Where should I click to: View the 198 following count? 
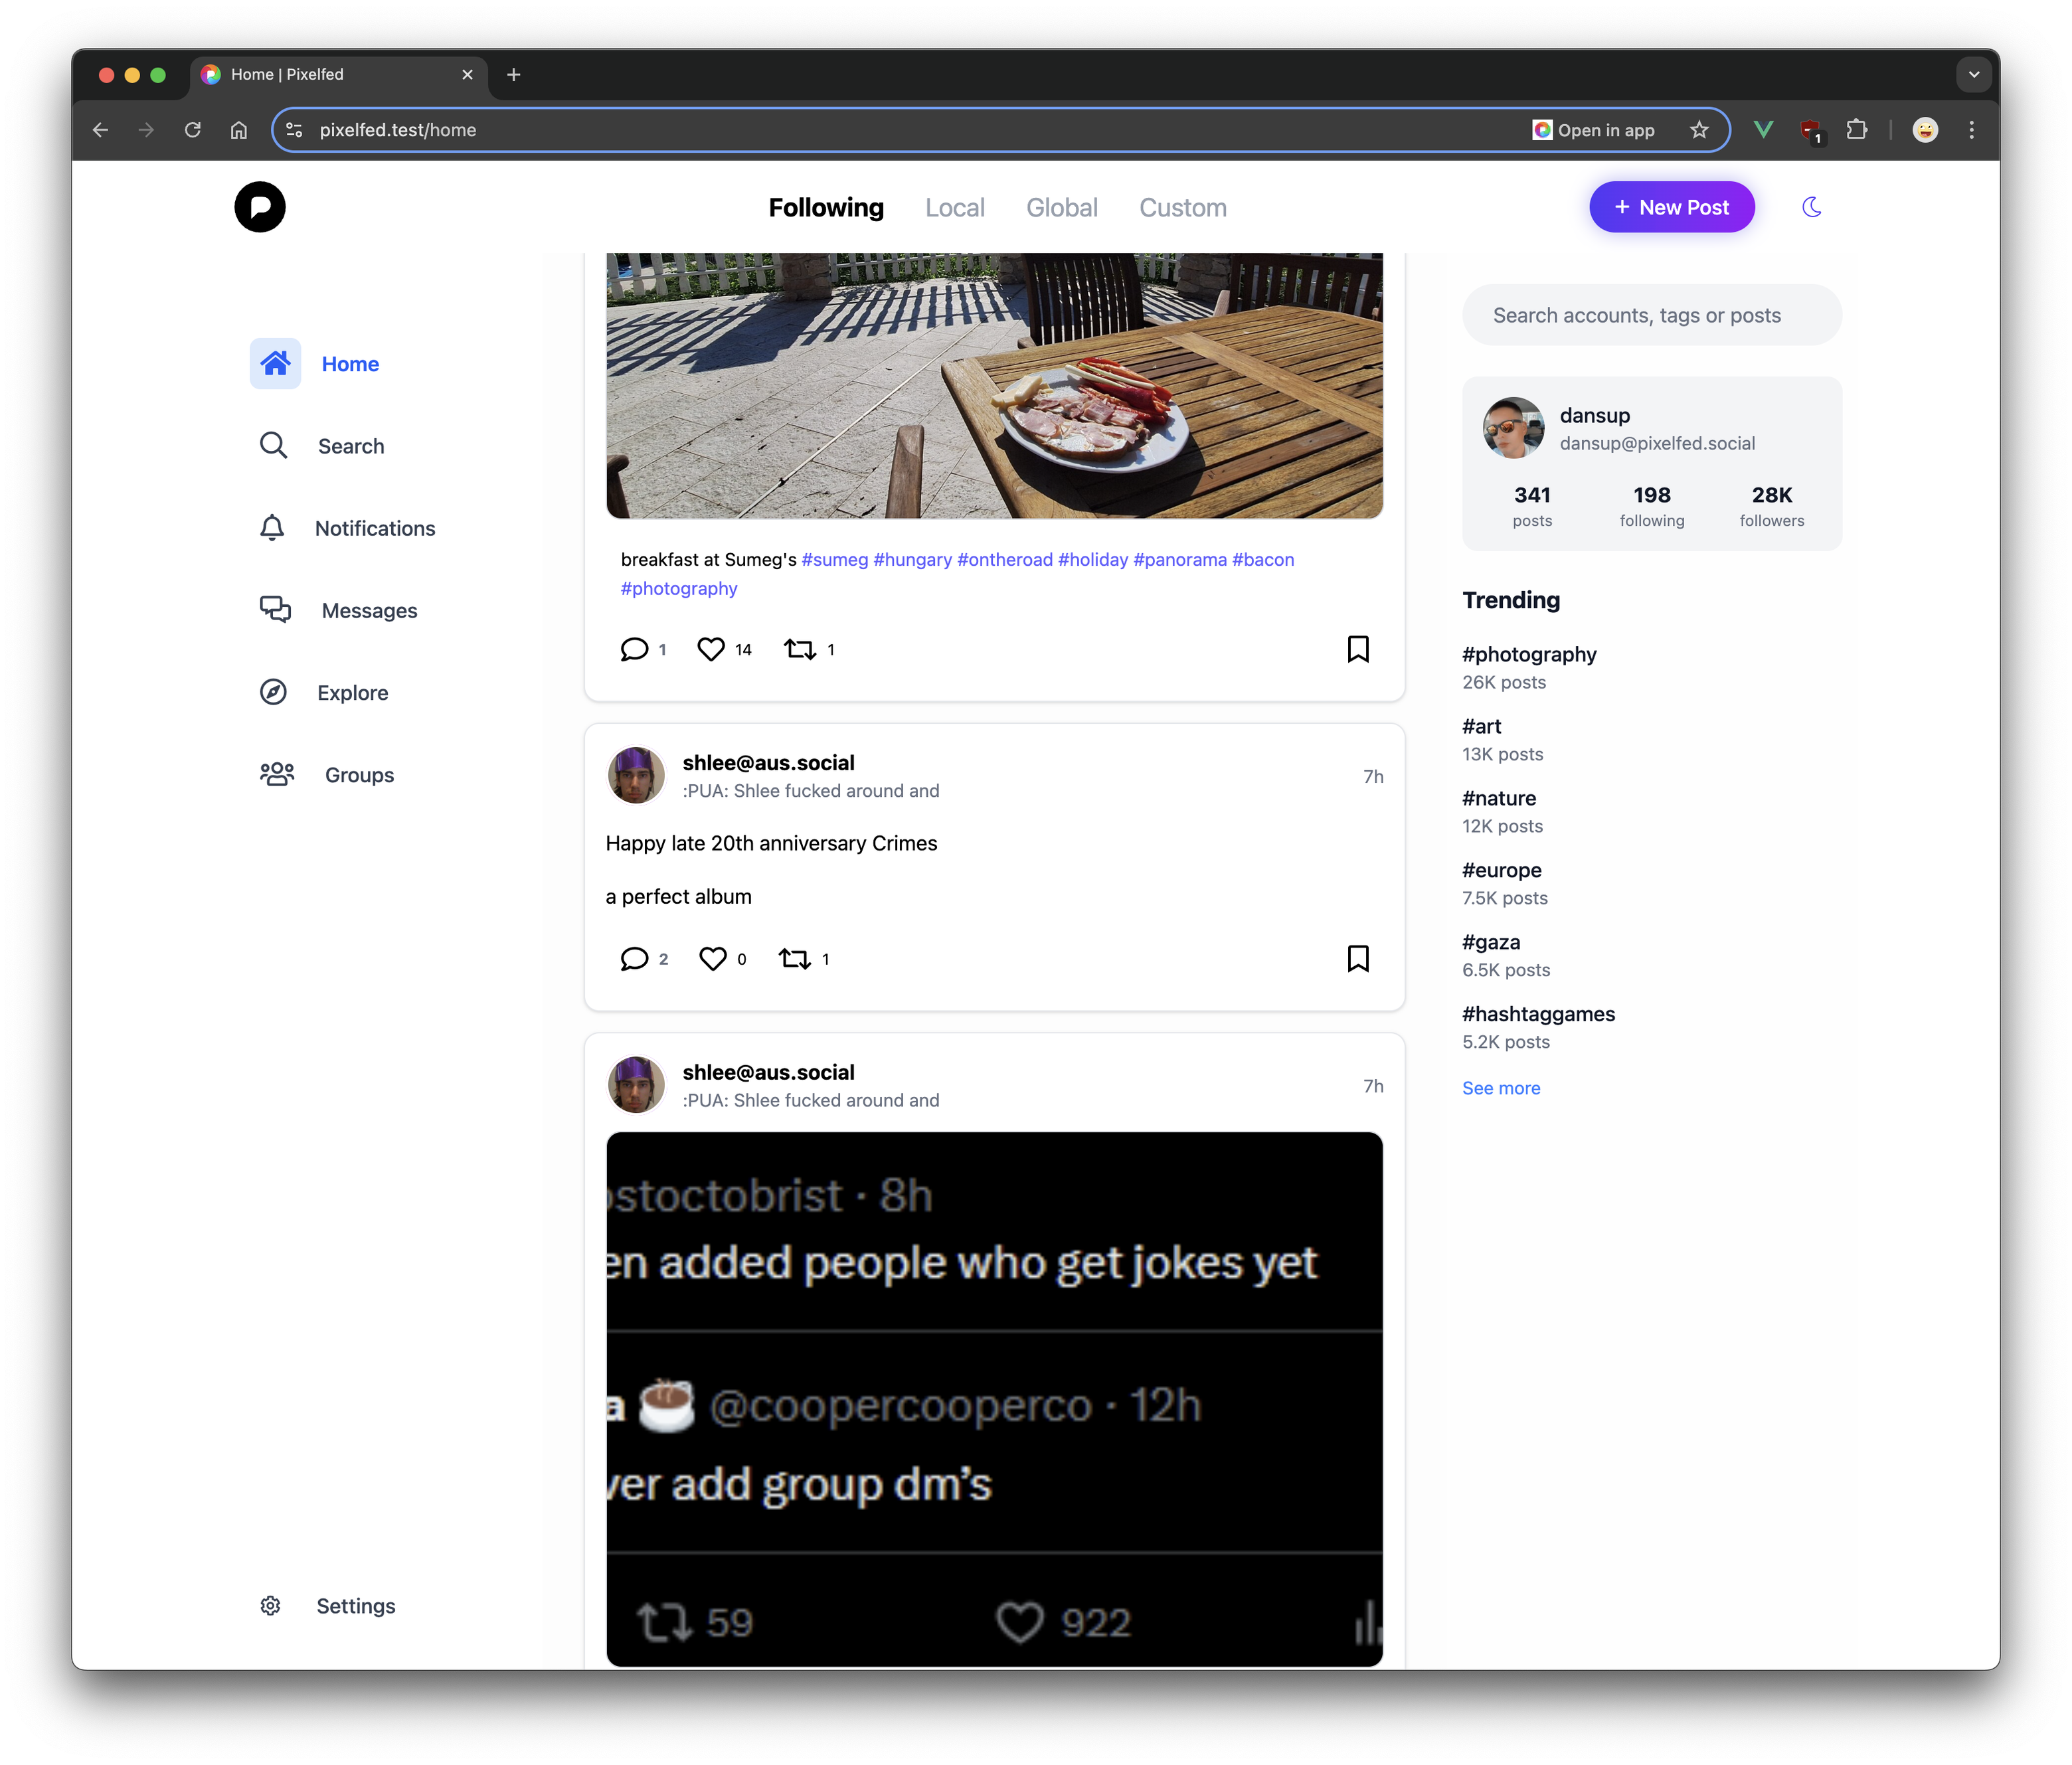coord(1651,506)
